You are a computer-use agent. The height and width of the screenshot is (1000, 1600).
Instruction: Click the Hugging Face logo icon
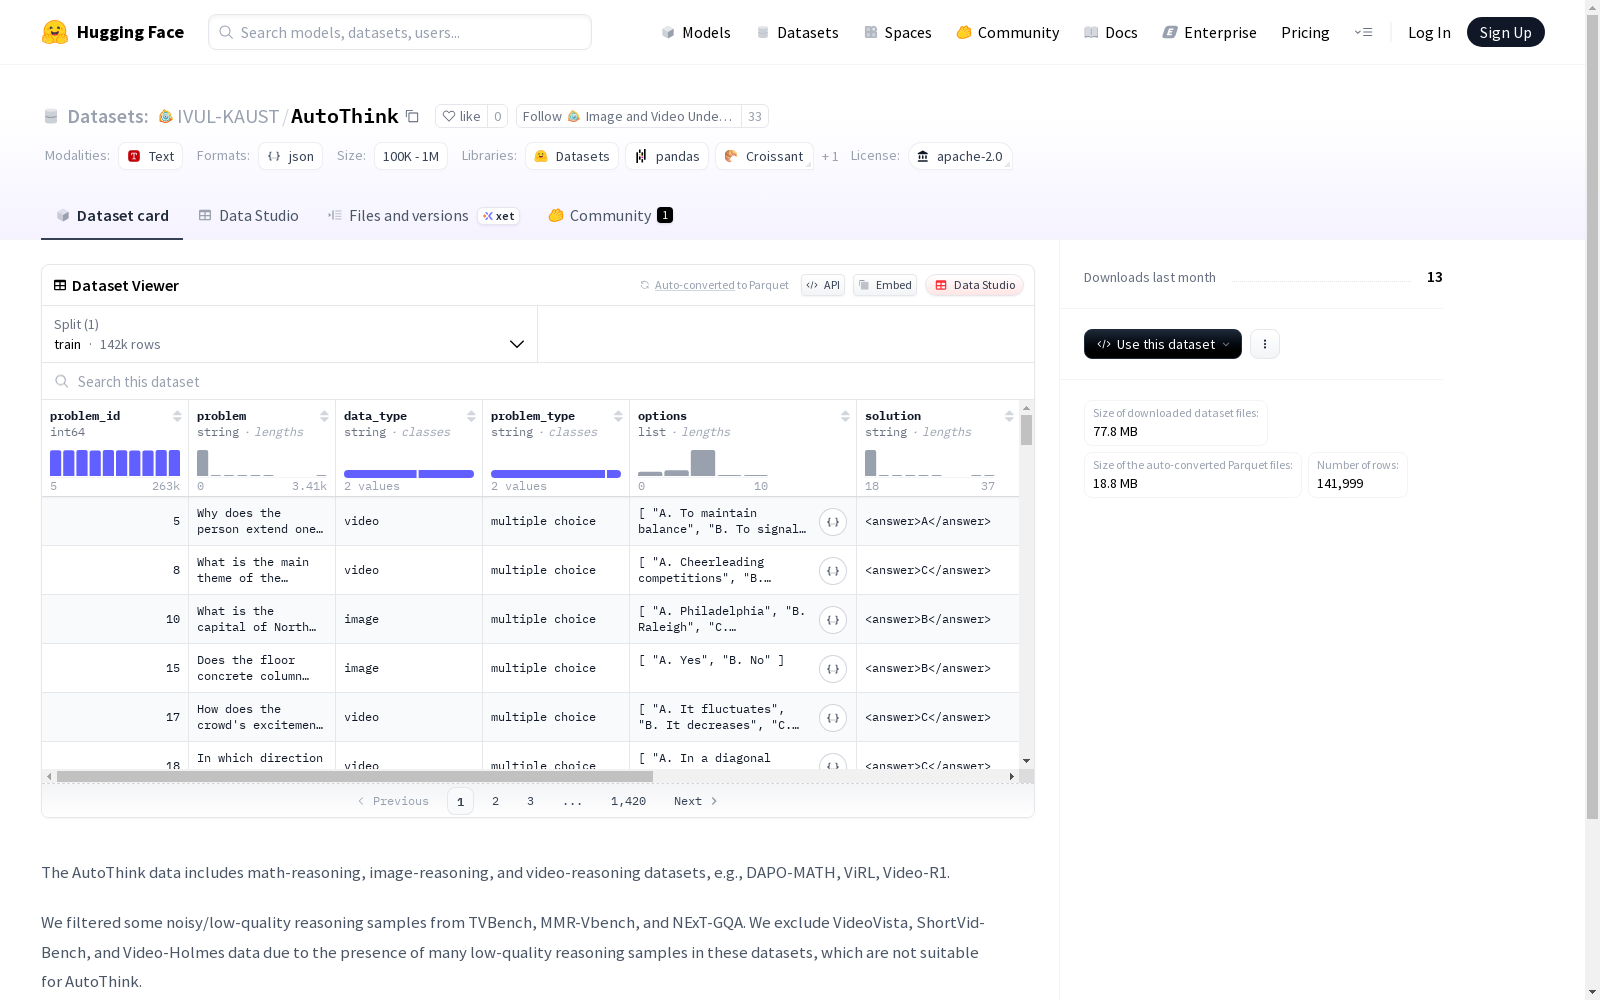point(55,32)
